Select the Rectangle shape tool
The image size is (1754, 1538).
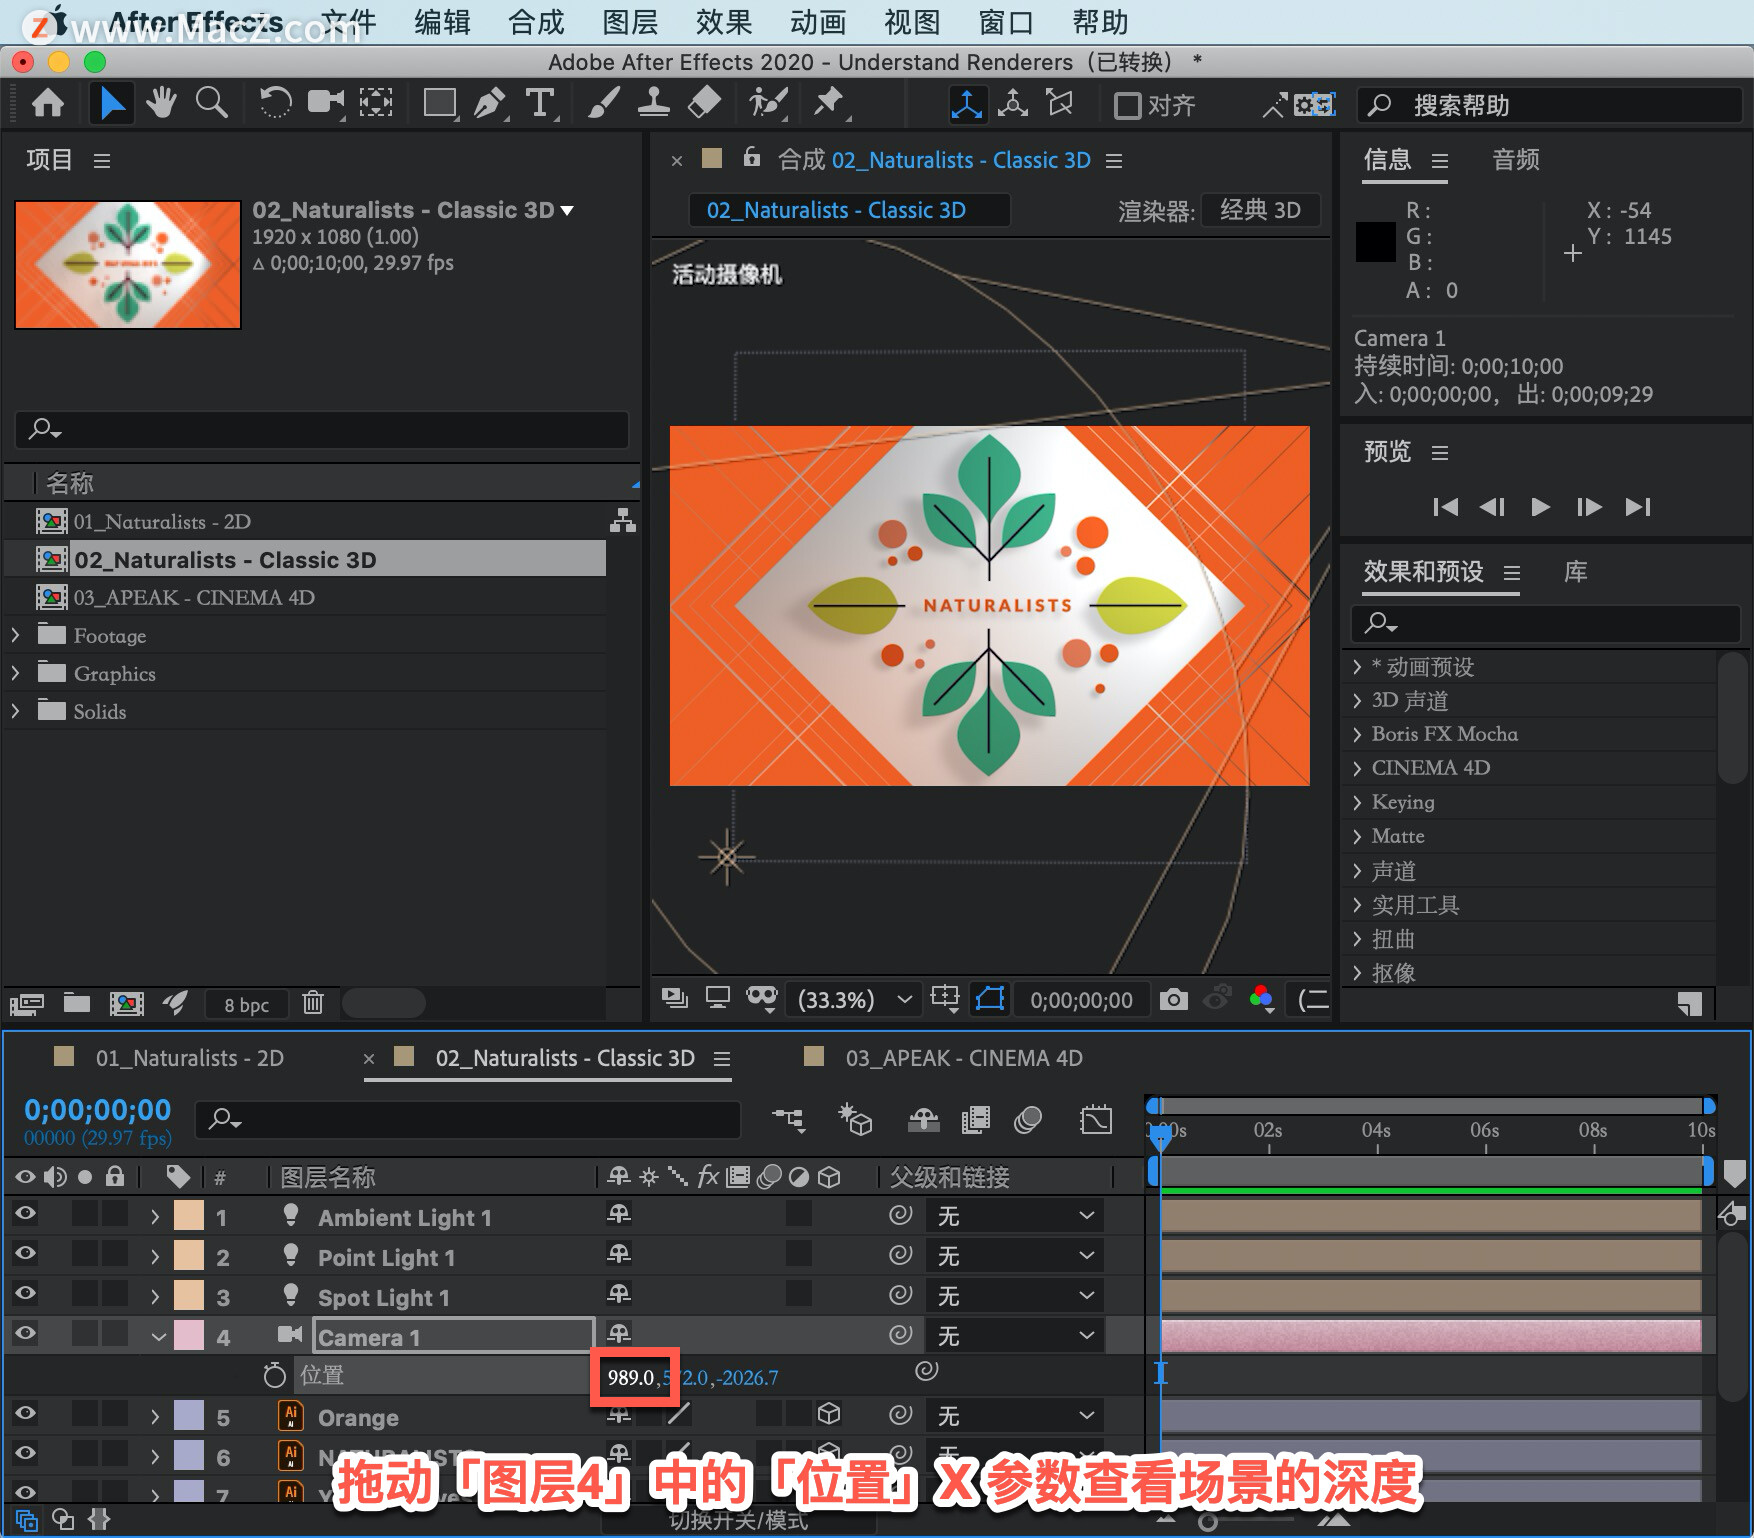pyautogui.click(x=439, y=103)
